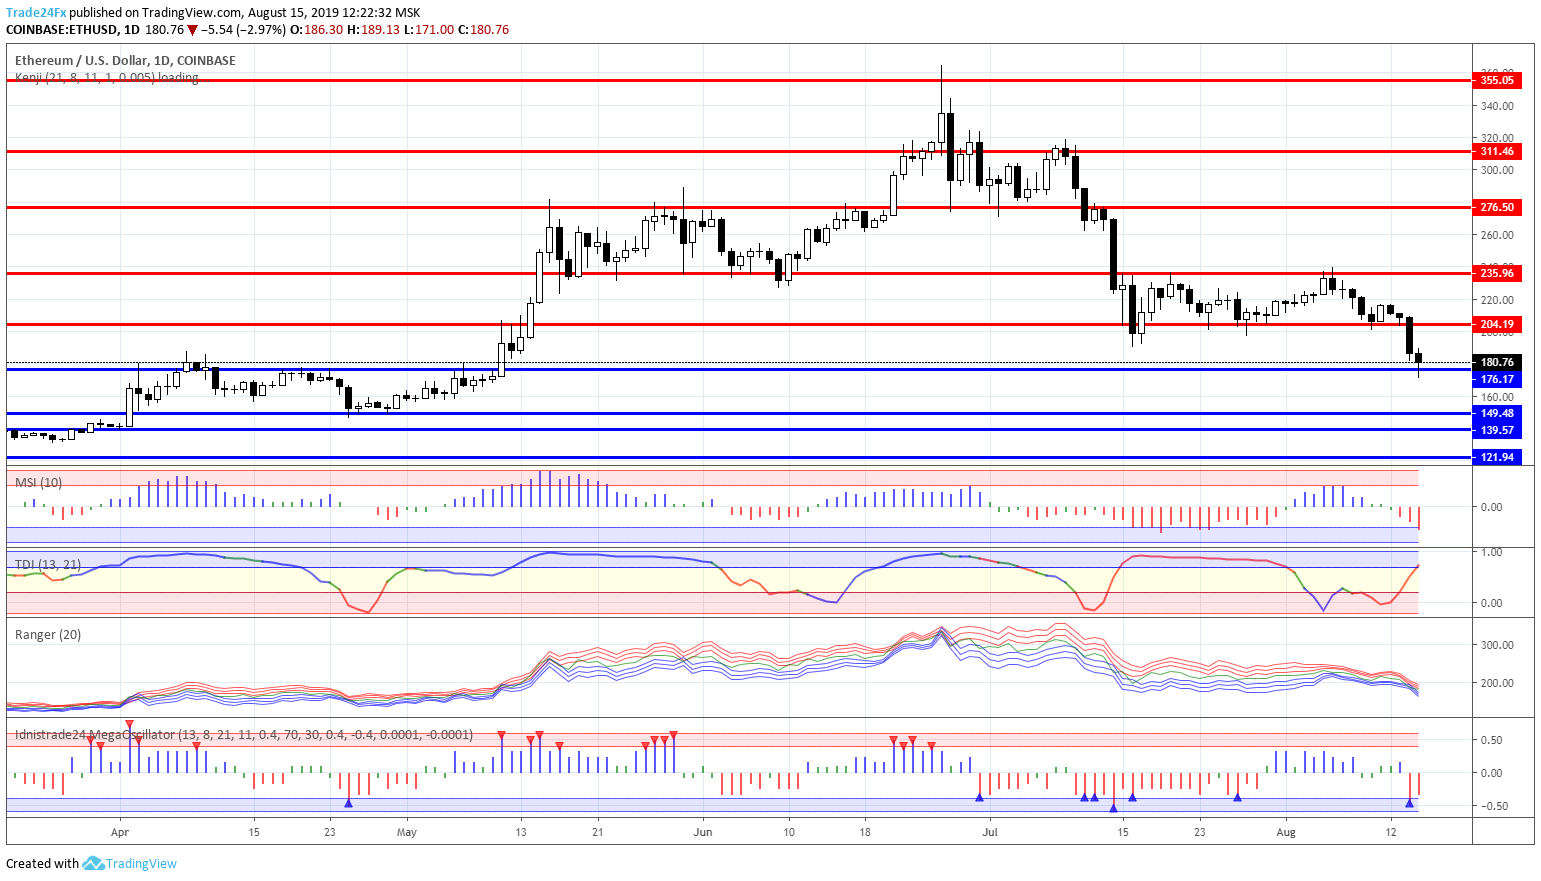Image resolution: width=1541 pixels, height=881 pixels.
Task: Click the blue 121.94 horizontal line
Action: (x=740, y=457)
